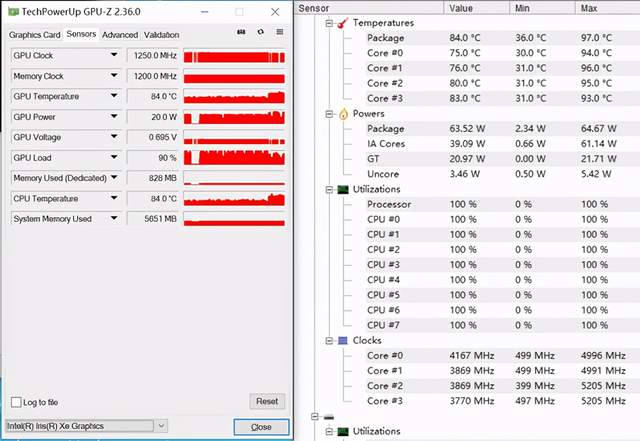Click the Reset button
This screenshot has width=640, height=441.
point(267,401)
